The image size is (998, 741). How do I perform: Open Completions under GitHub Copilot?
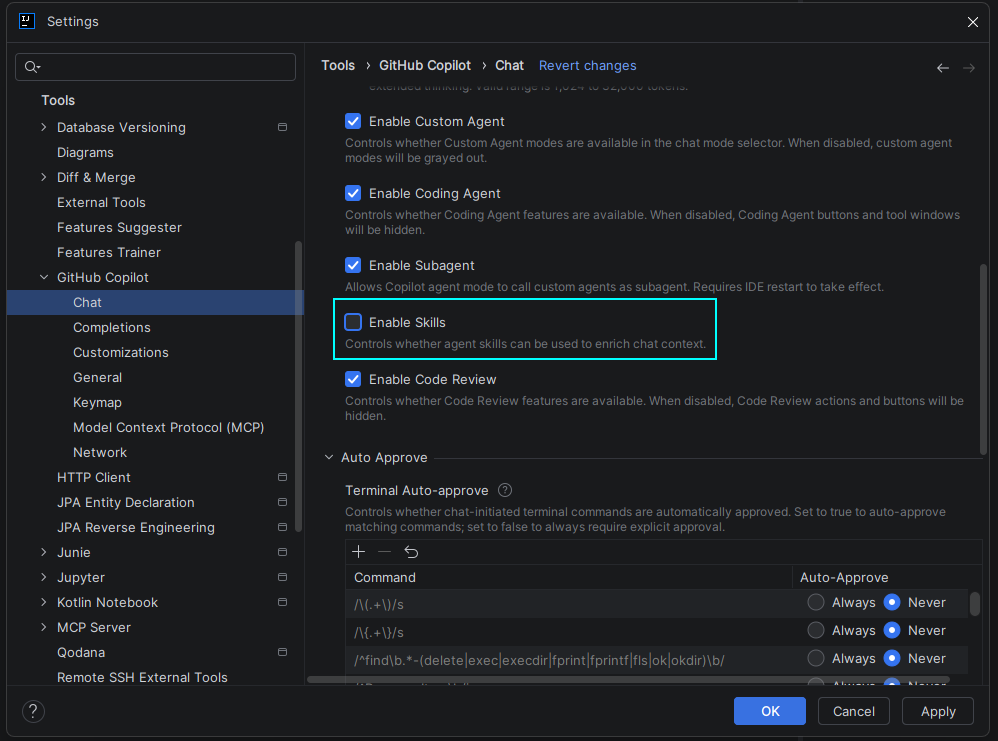111,327
